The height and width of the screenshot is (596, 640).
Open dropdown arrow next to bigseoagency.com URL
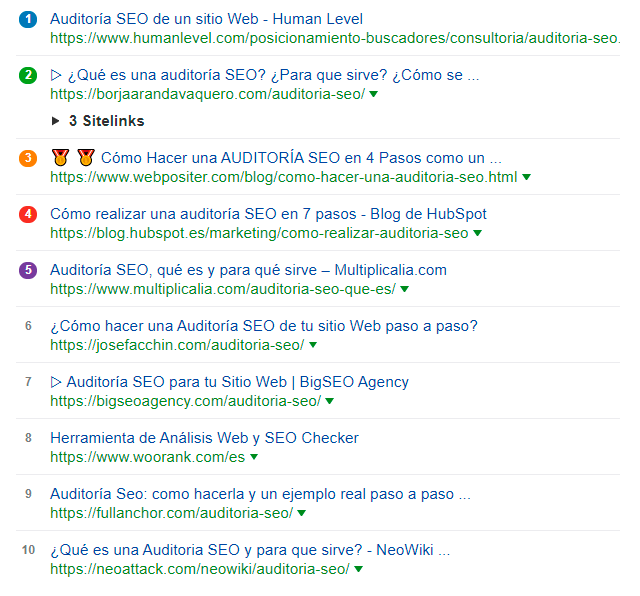(330, 401)
